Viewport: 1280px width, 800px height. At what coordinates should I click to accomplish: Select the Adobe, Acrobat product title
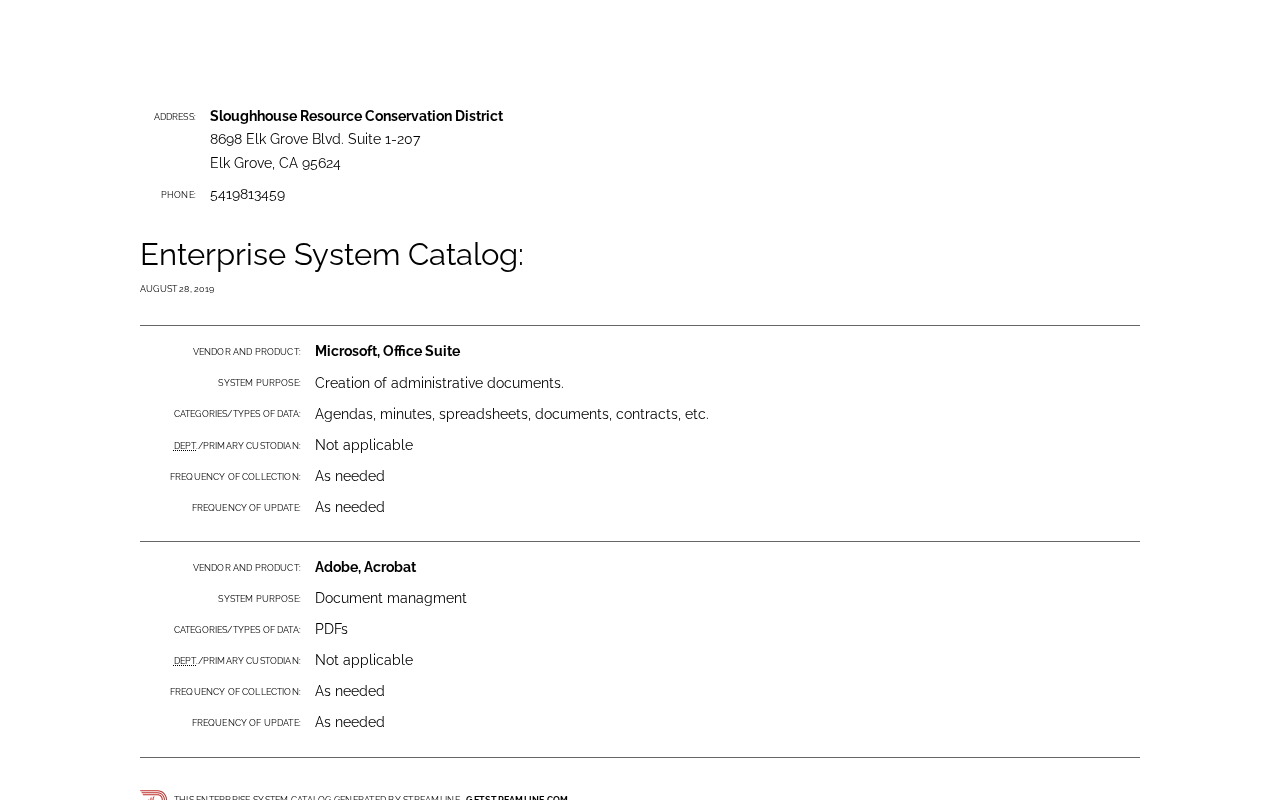coord(365,567)
